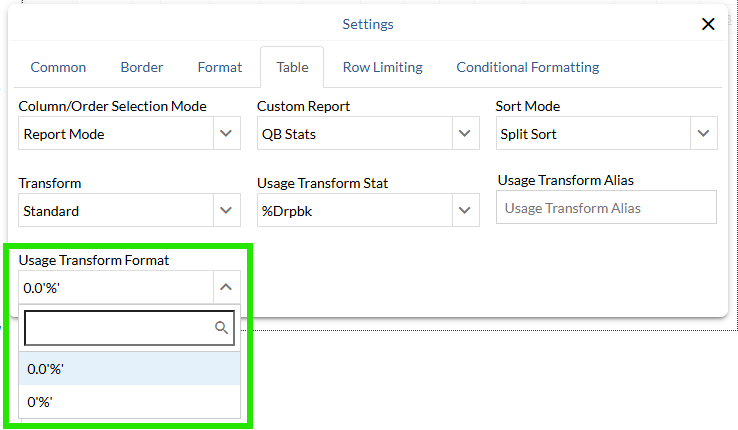Collapse the Usage Transform Format chevron
The height and width of the screenshot is (430, 738).
click(227, 288)
